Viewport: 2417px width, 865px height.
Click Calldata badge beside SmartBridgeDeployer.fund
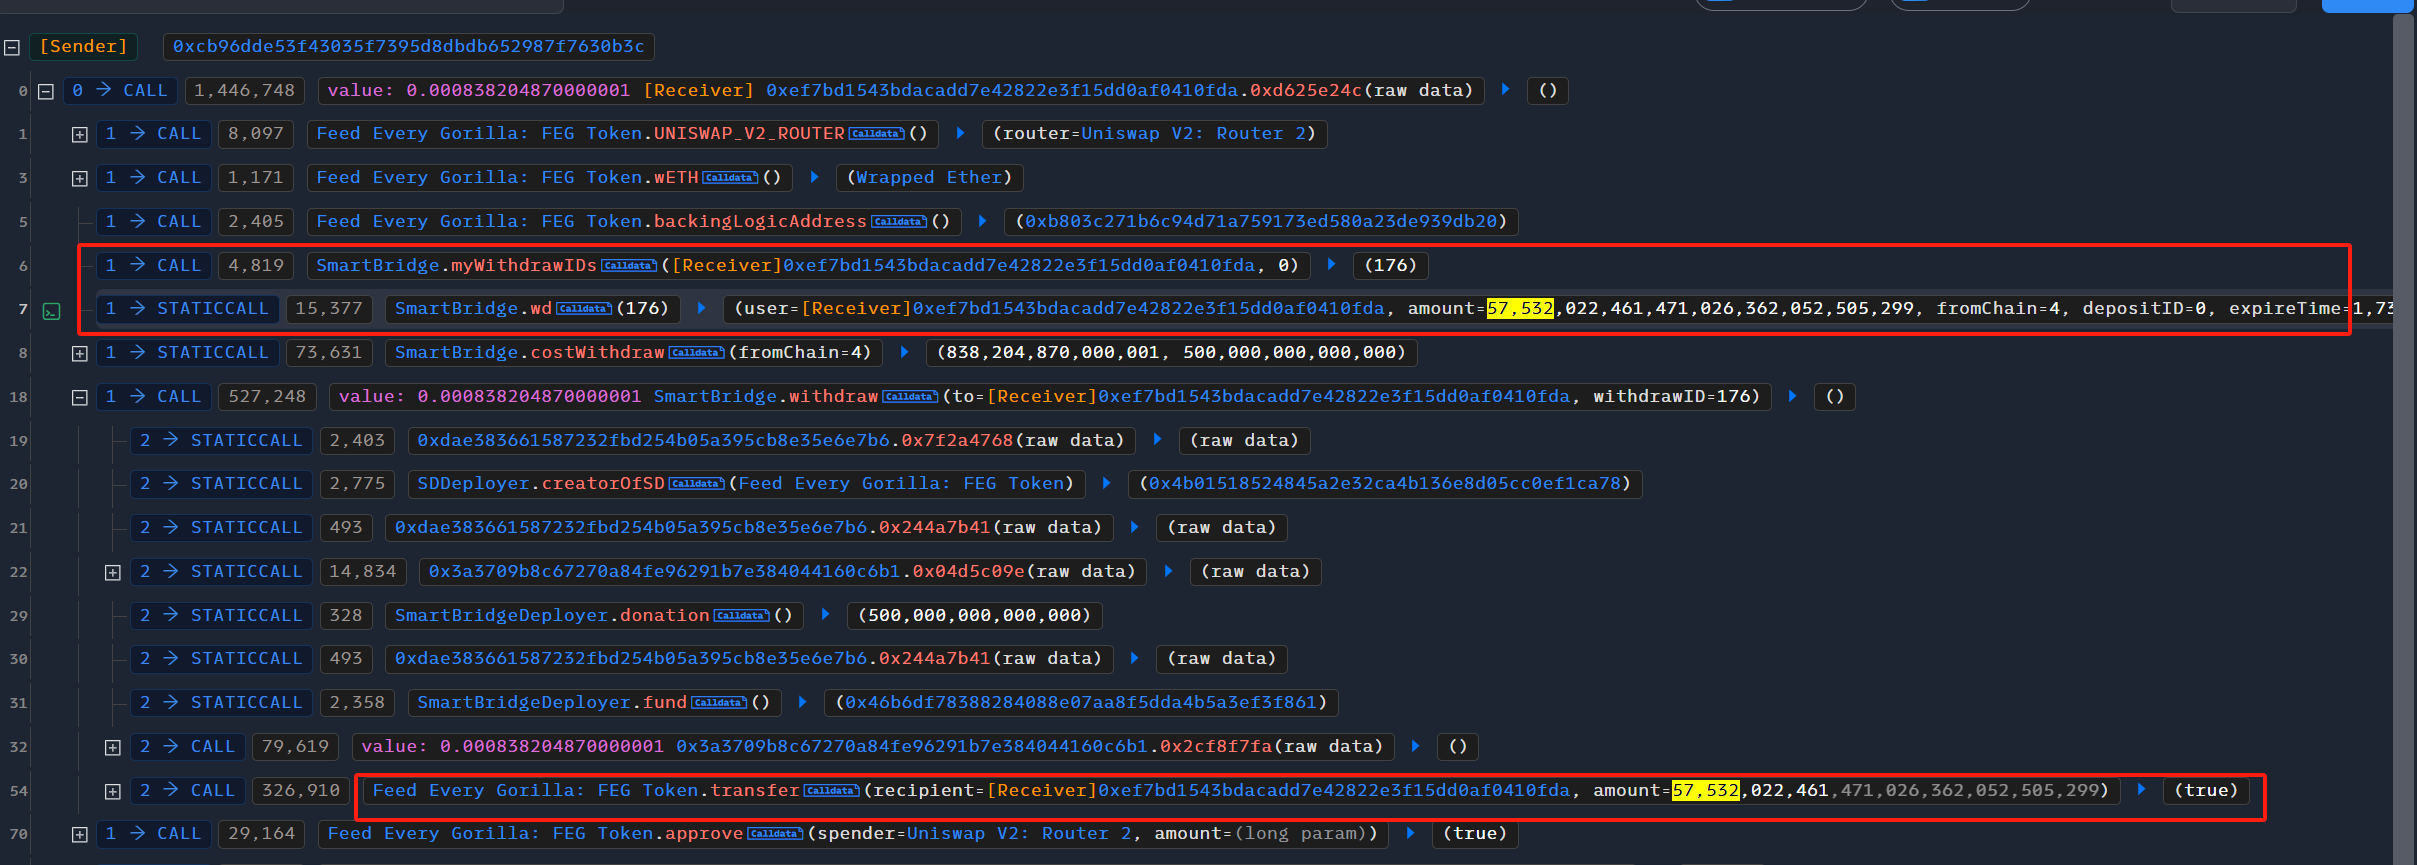719,703
